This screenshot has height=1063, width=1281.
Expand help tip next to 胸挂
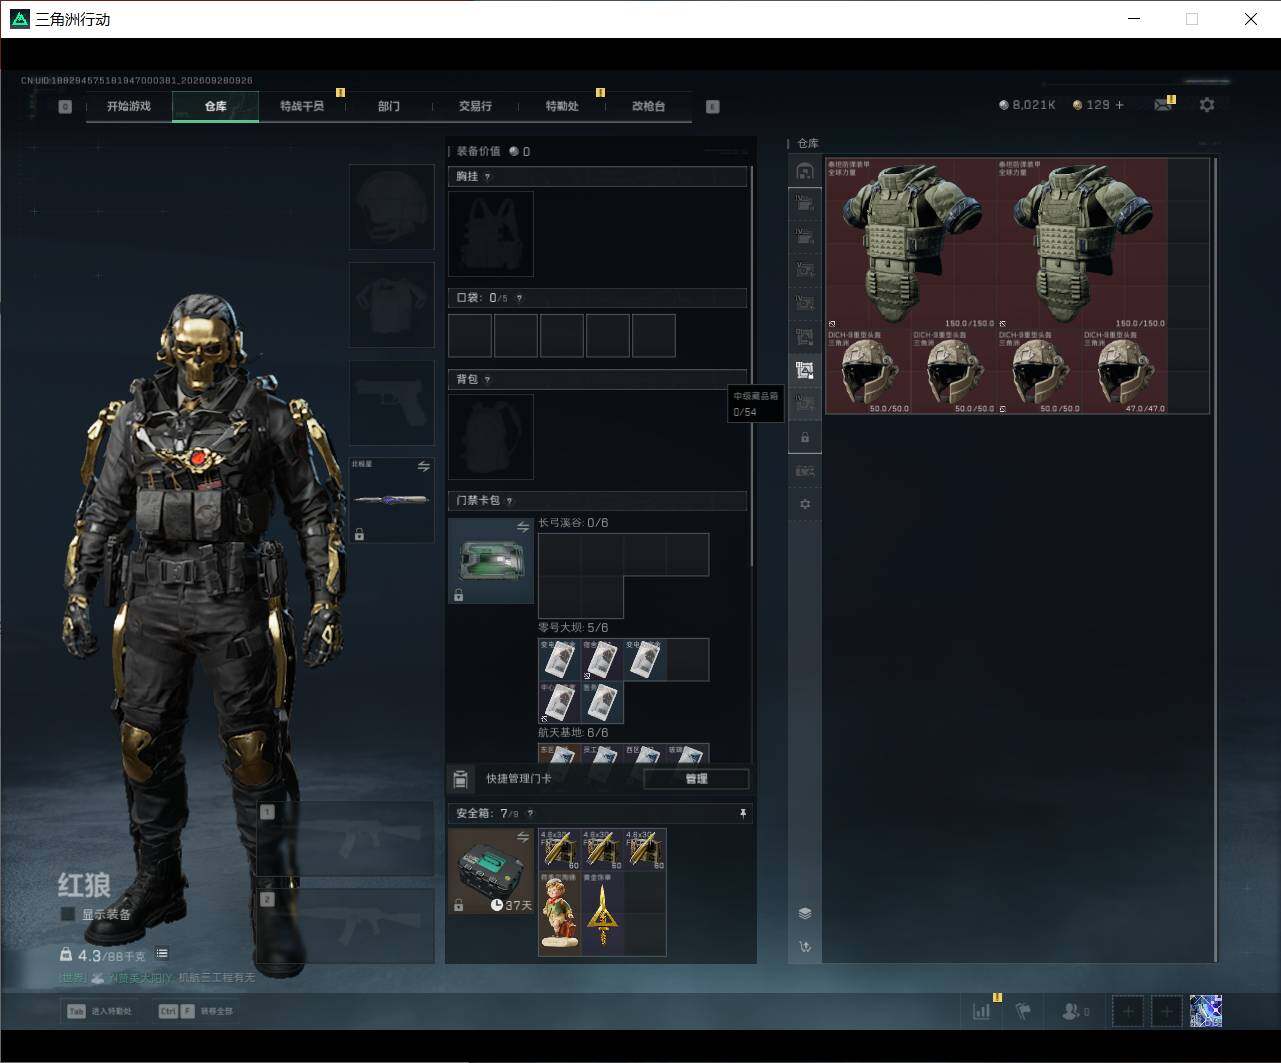point(487,177)
